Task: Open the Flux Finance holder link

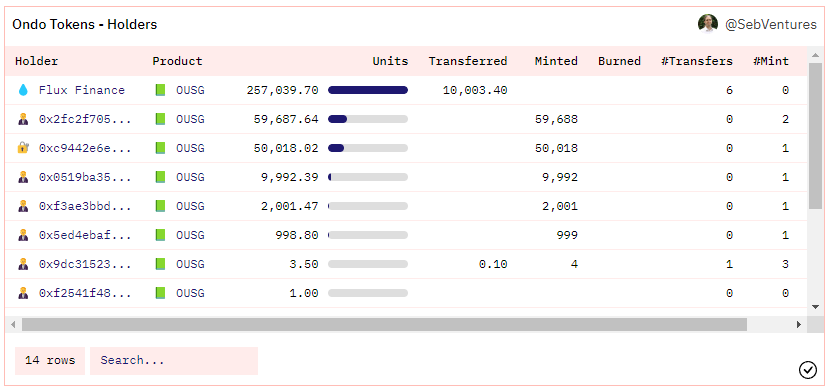Action: click(x=82, y=90)
